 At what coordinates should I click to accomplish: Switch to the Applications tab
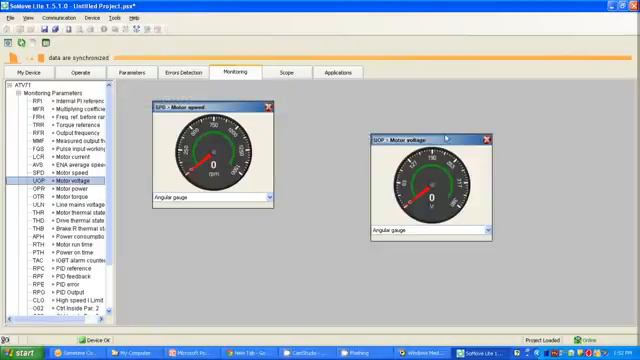pyautogui.click(x=338, y=73)
